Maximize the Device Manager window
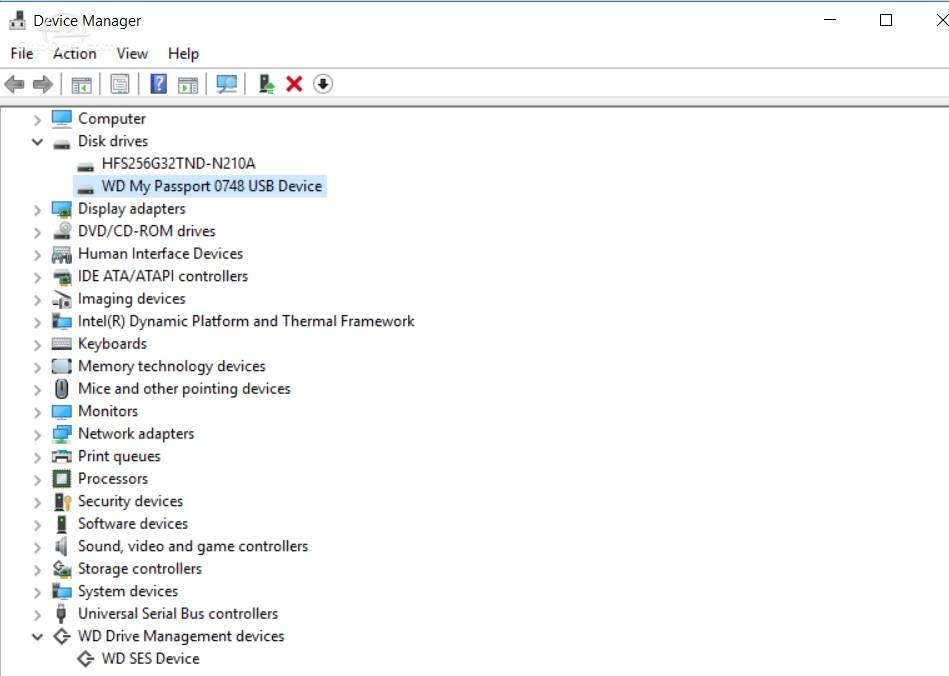This screenshot has width=949, height=676. pos(885,20)
